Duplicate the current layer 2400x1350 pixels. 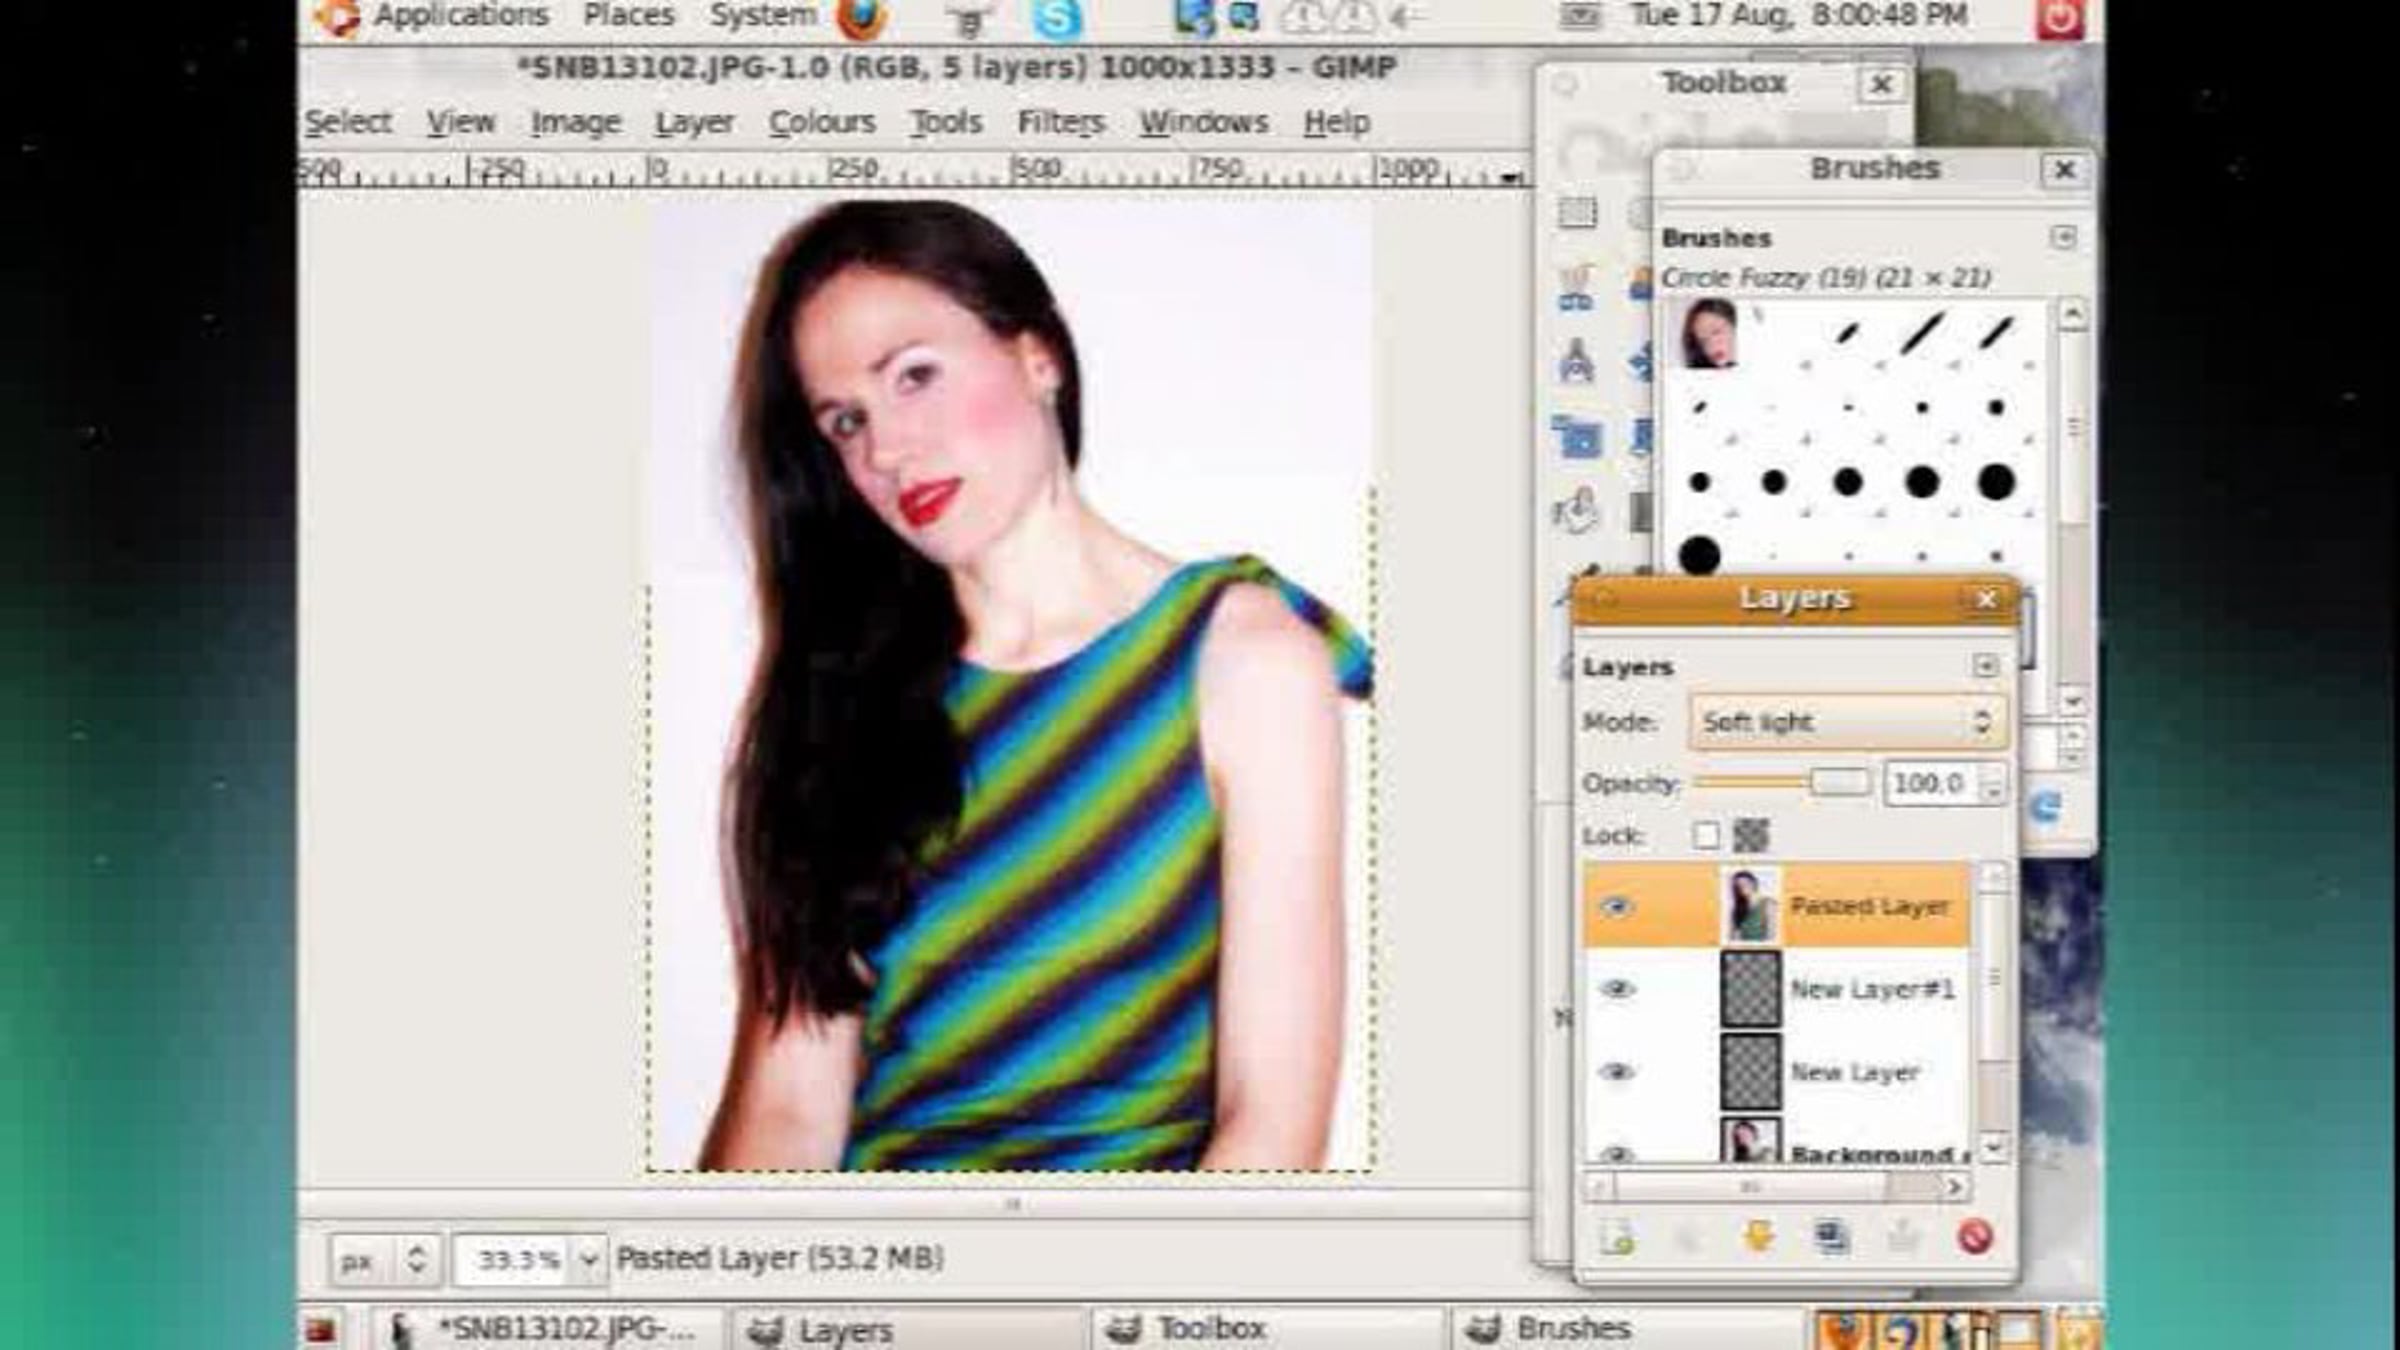[x=1831, y=1238]
